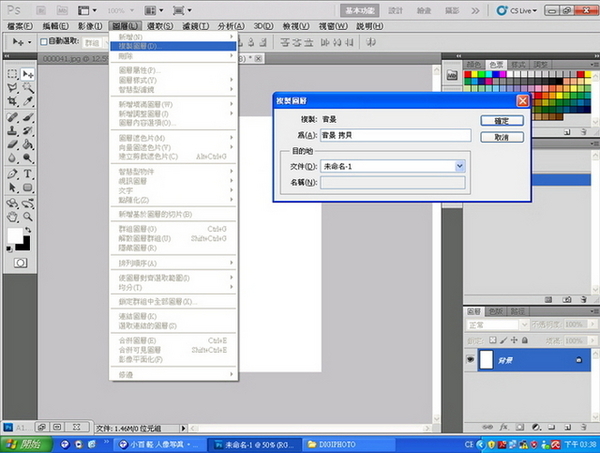Launch Mini Bridge from the application bar
Viewport: 600px width, 453px height.
pos(62,10)
